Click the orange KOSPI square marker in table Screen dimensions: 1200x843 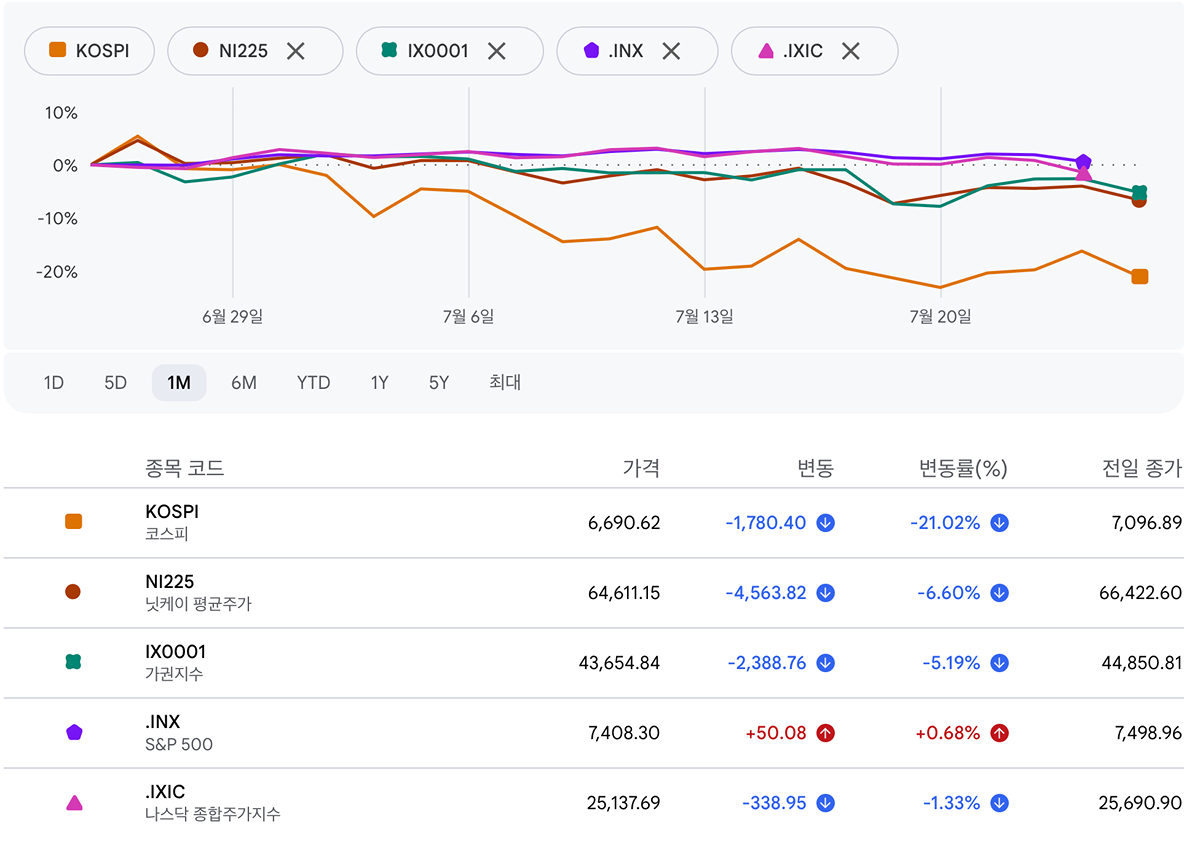[73, 522]
